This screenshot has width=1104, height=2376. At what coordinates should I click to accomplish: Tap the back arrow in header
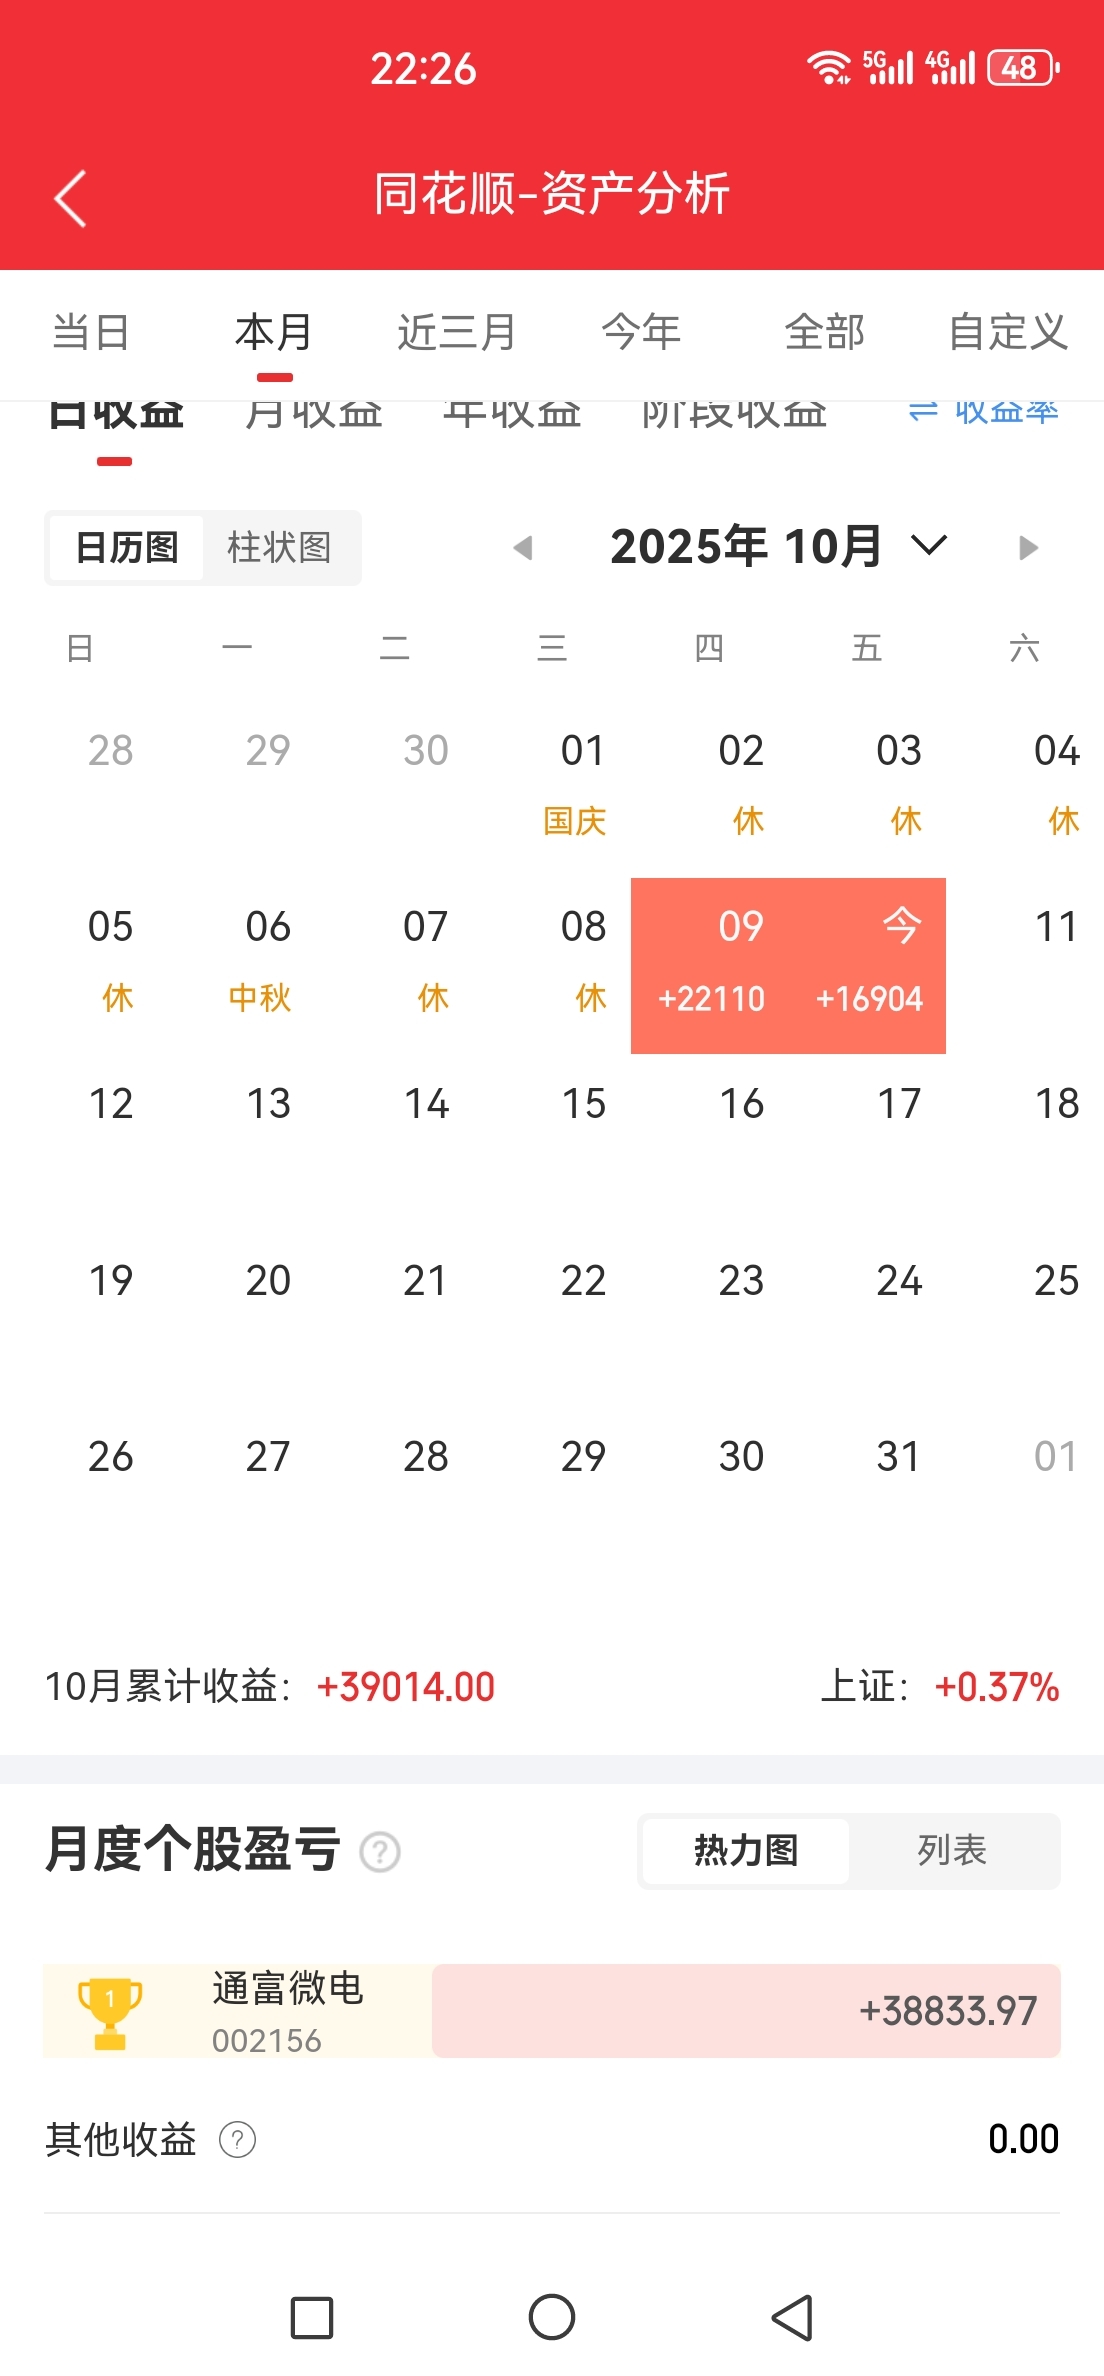70,198
